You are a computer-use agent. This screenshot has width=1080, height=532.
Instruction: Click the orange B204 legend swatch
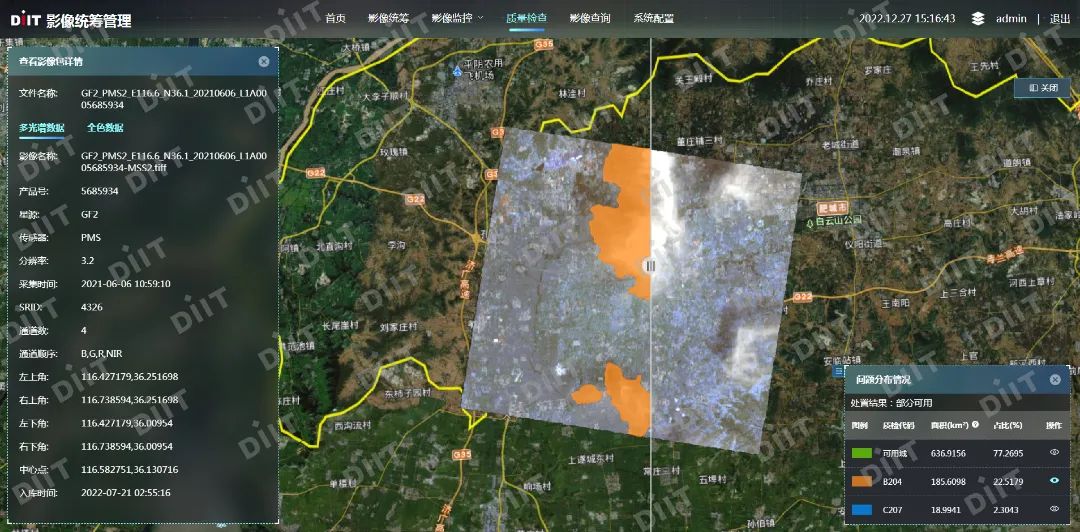click(862, 481)
